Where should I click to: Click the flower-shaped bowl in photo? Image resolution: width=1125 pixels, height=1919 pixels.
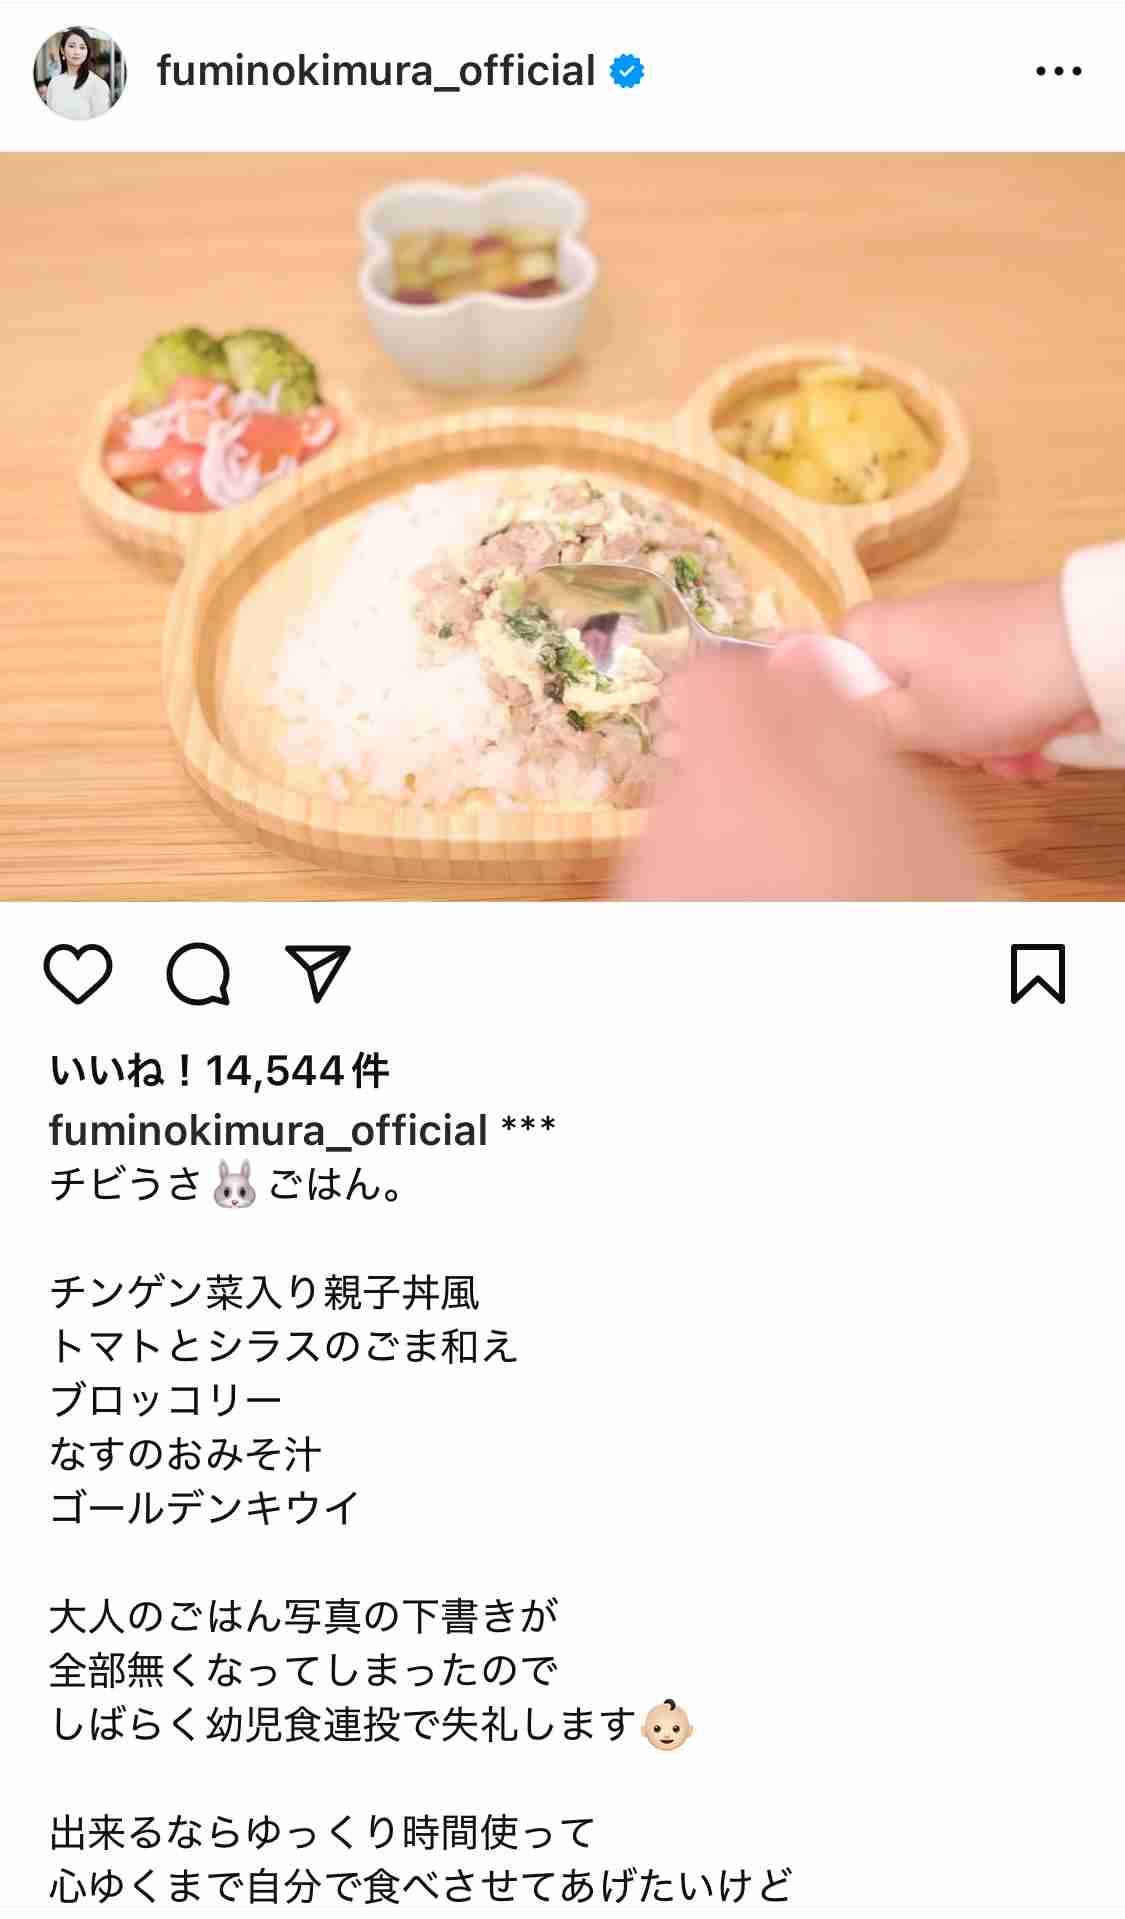click(x=479, y=283)
